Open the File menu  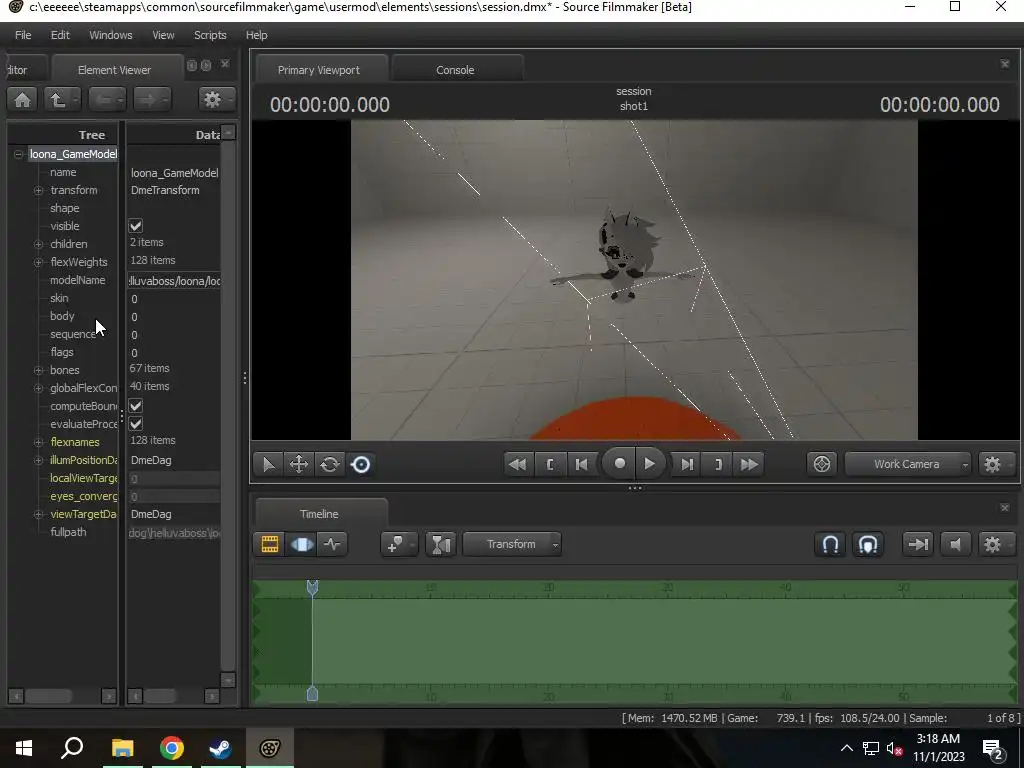pos(23,35)
